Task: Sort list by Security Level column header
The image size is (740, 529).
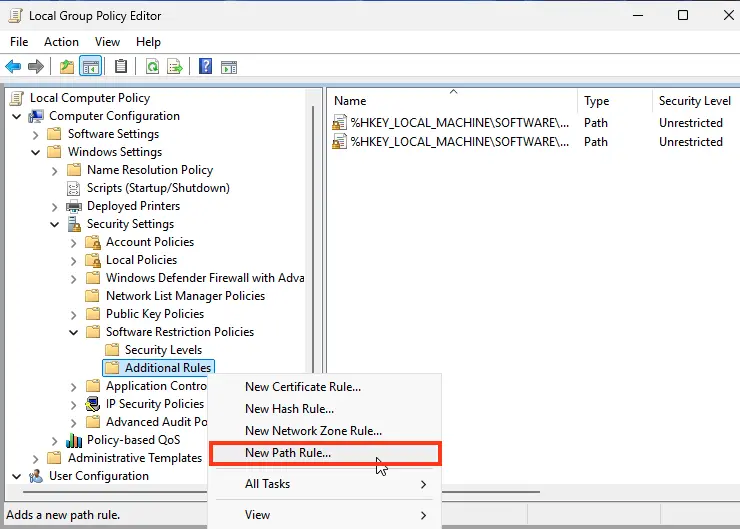Action: (x=694, y=101)
